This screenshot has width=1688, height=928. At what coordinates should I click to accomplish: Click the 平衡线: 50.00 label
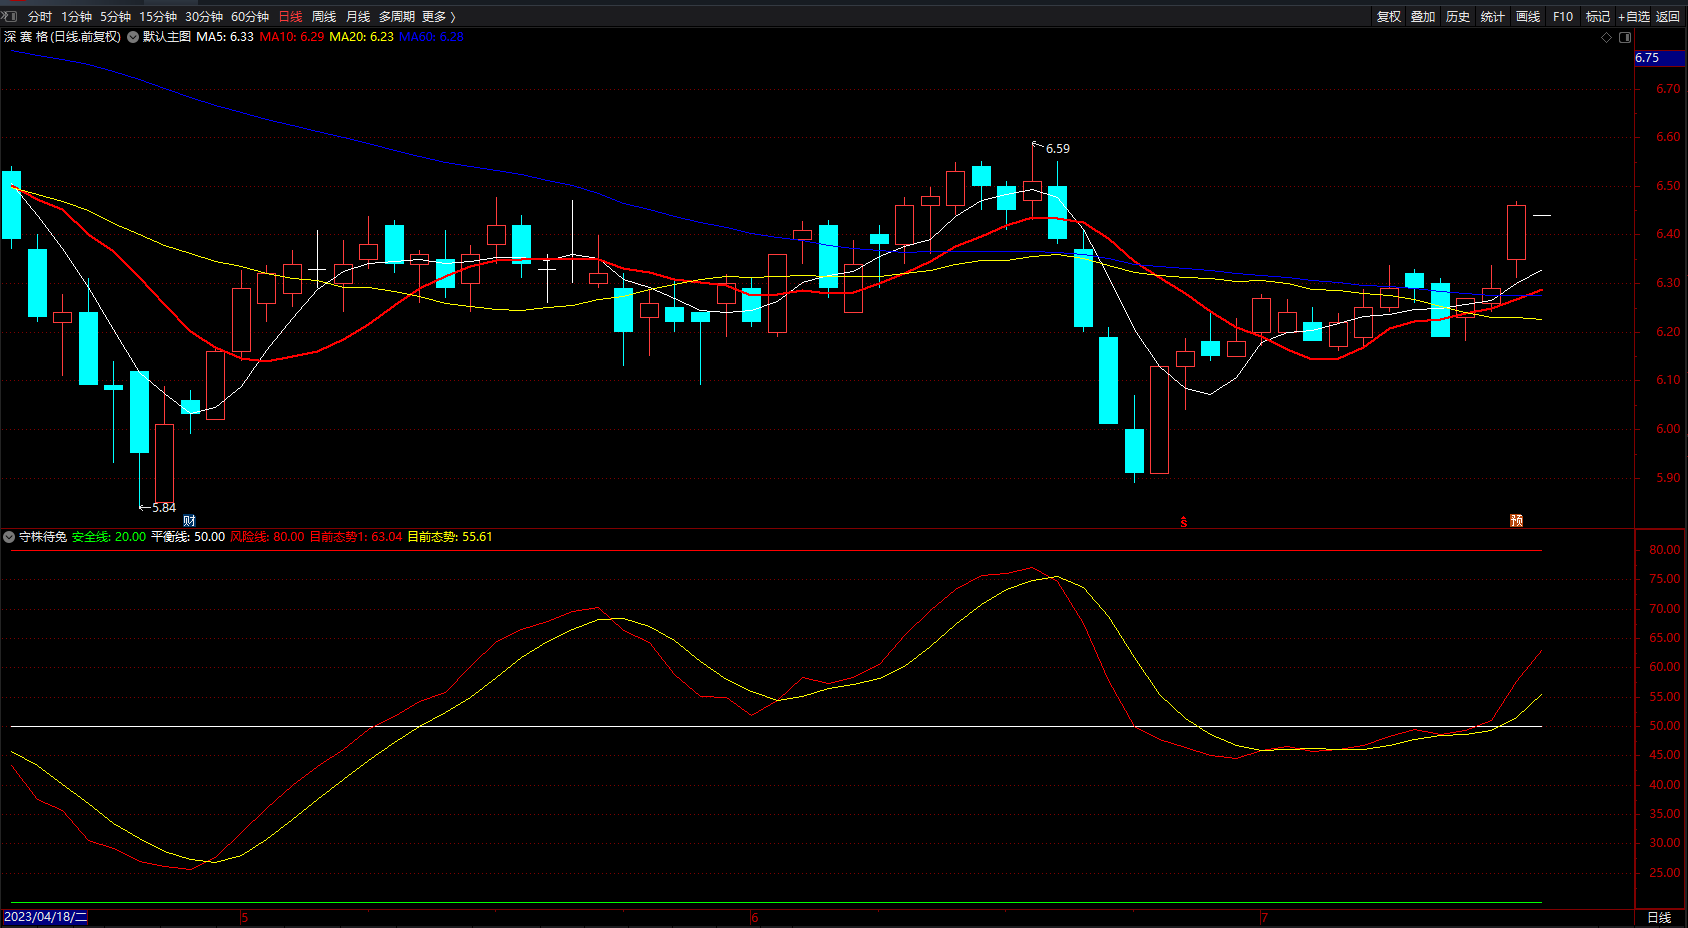point(188,537)
